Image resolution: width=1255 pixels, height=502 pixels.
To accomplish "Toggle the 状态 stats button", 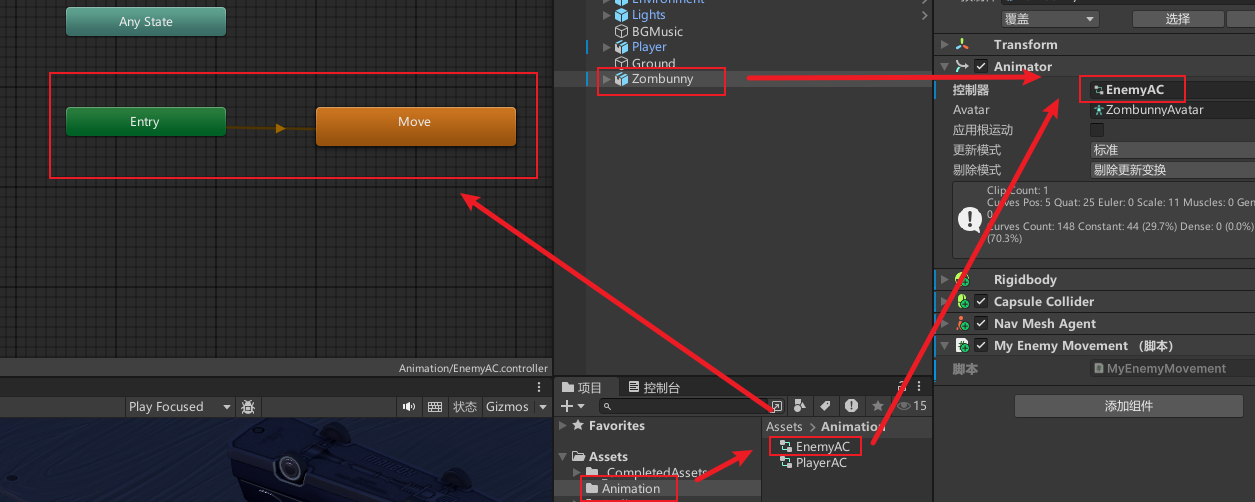I will pos(465,407).
